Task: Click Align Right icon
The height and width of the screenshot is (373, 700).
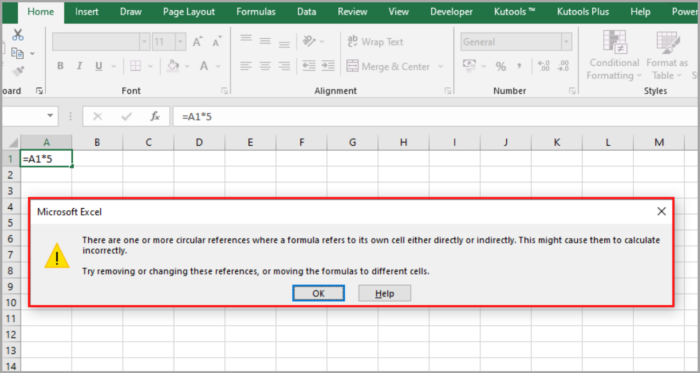Action: pyautogui.click(x=284, y=66)
